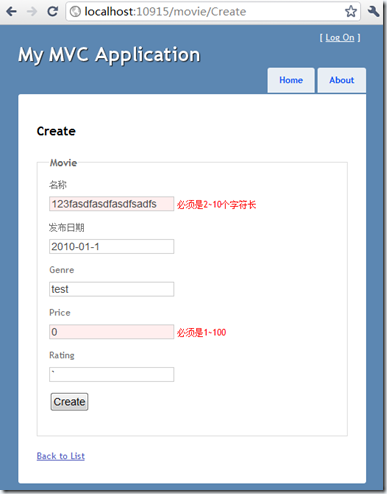Focus the address bar showing localhost:10915/movie/Create
Image resolution: width=387 pixels, height=494 pixels.
[x=213, y=12]
